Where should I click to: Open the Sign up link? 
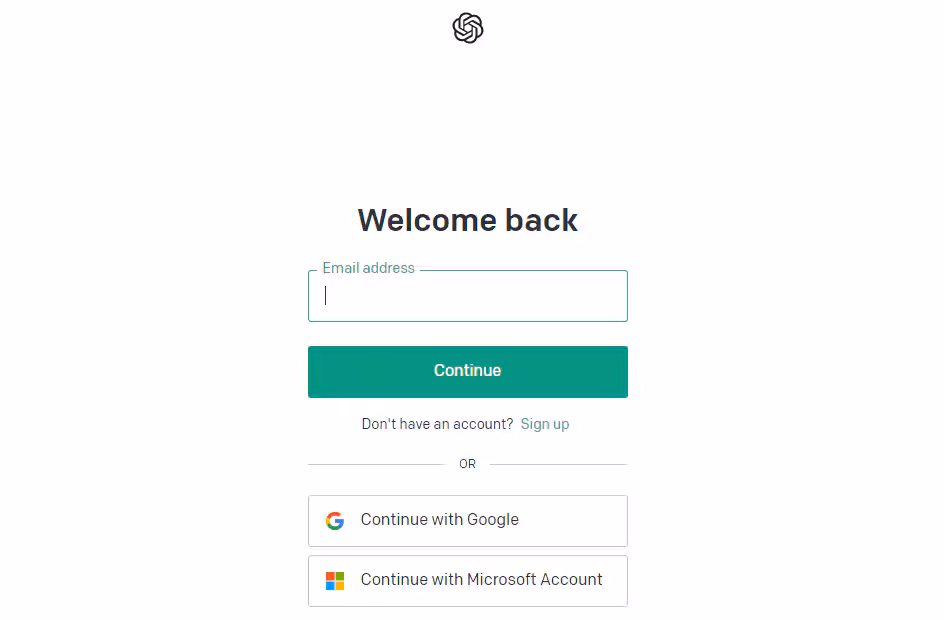coord(545,424)
